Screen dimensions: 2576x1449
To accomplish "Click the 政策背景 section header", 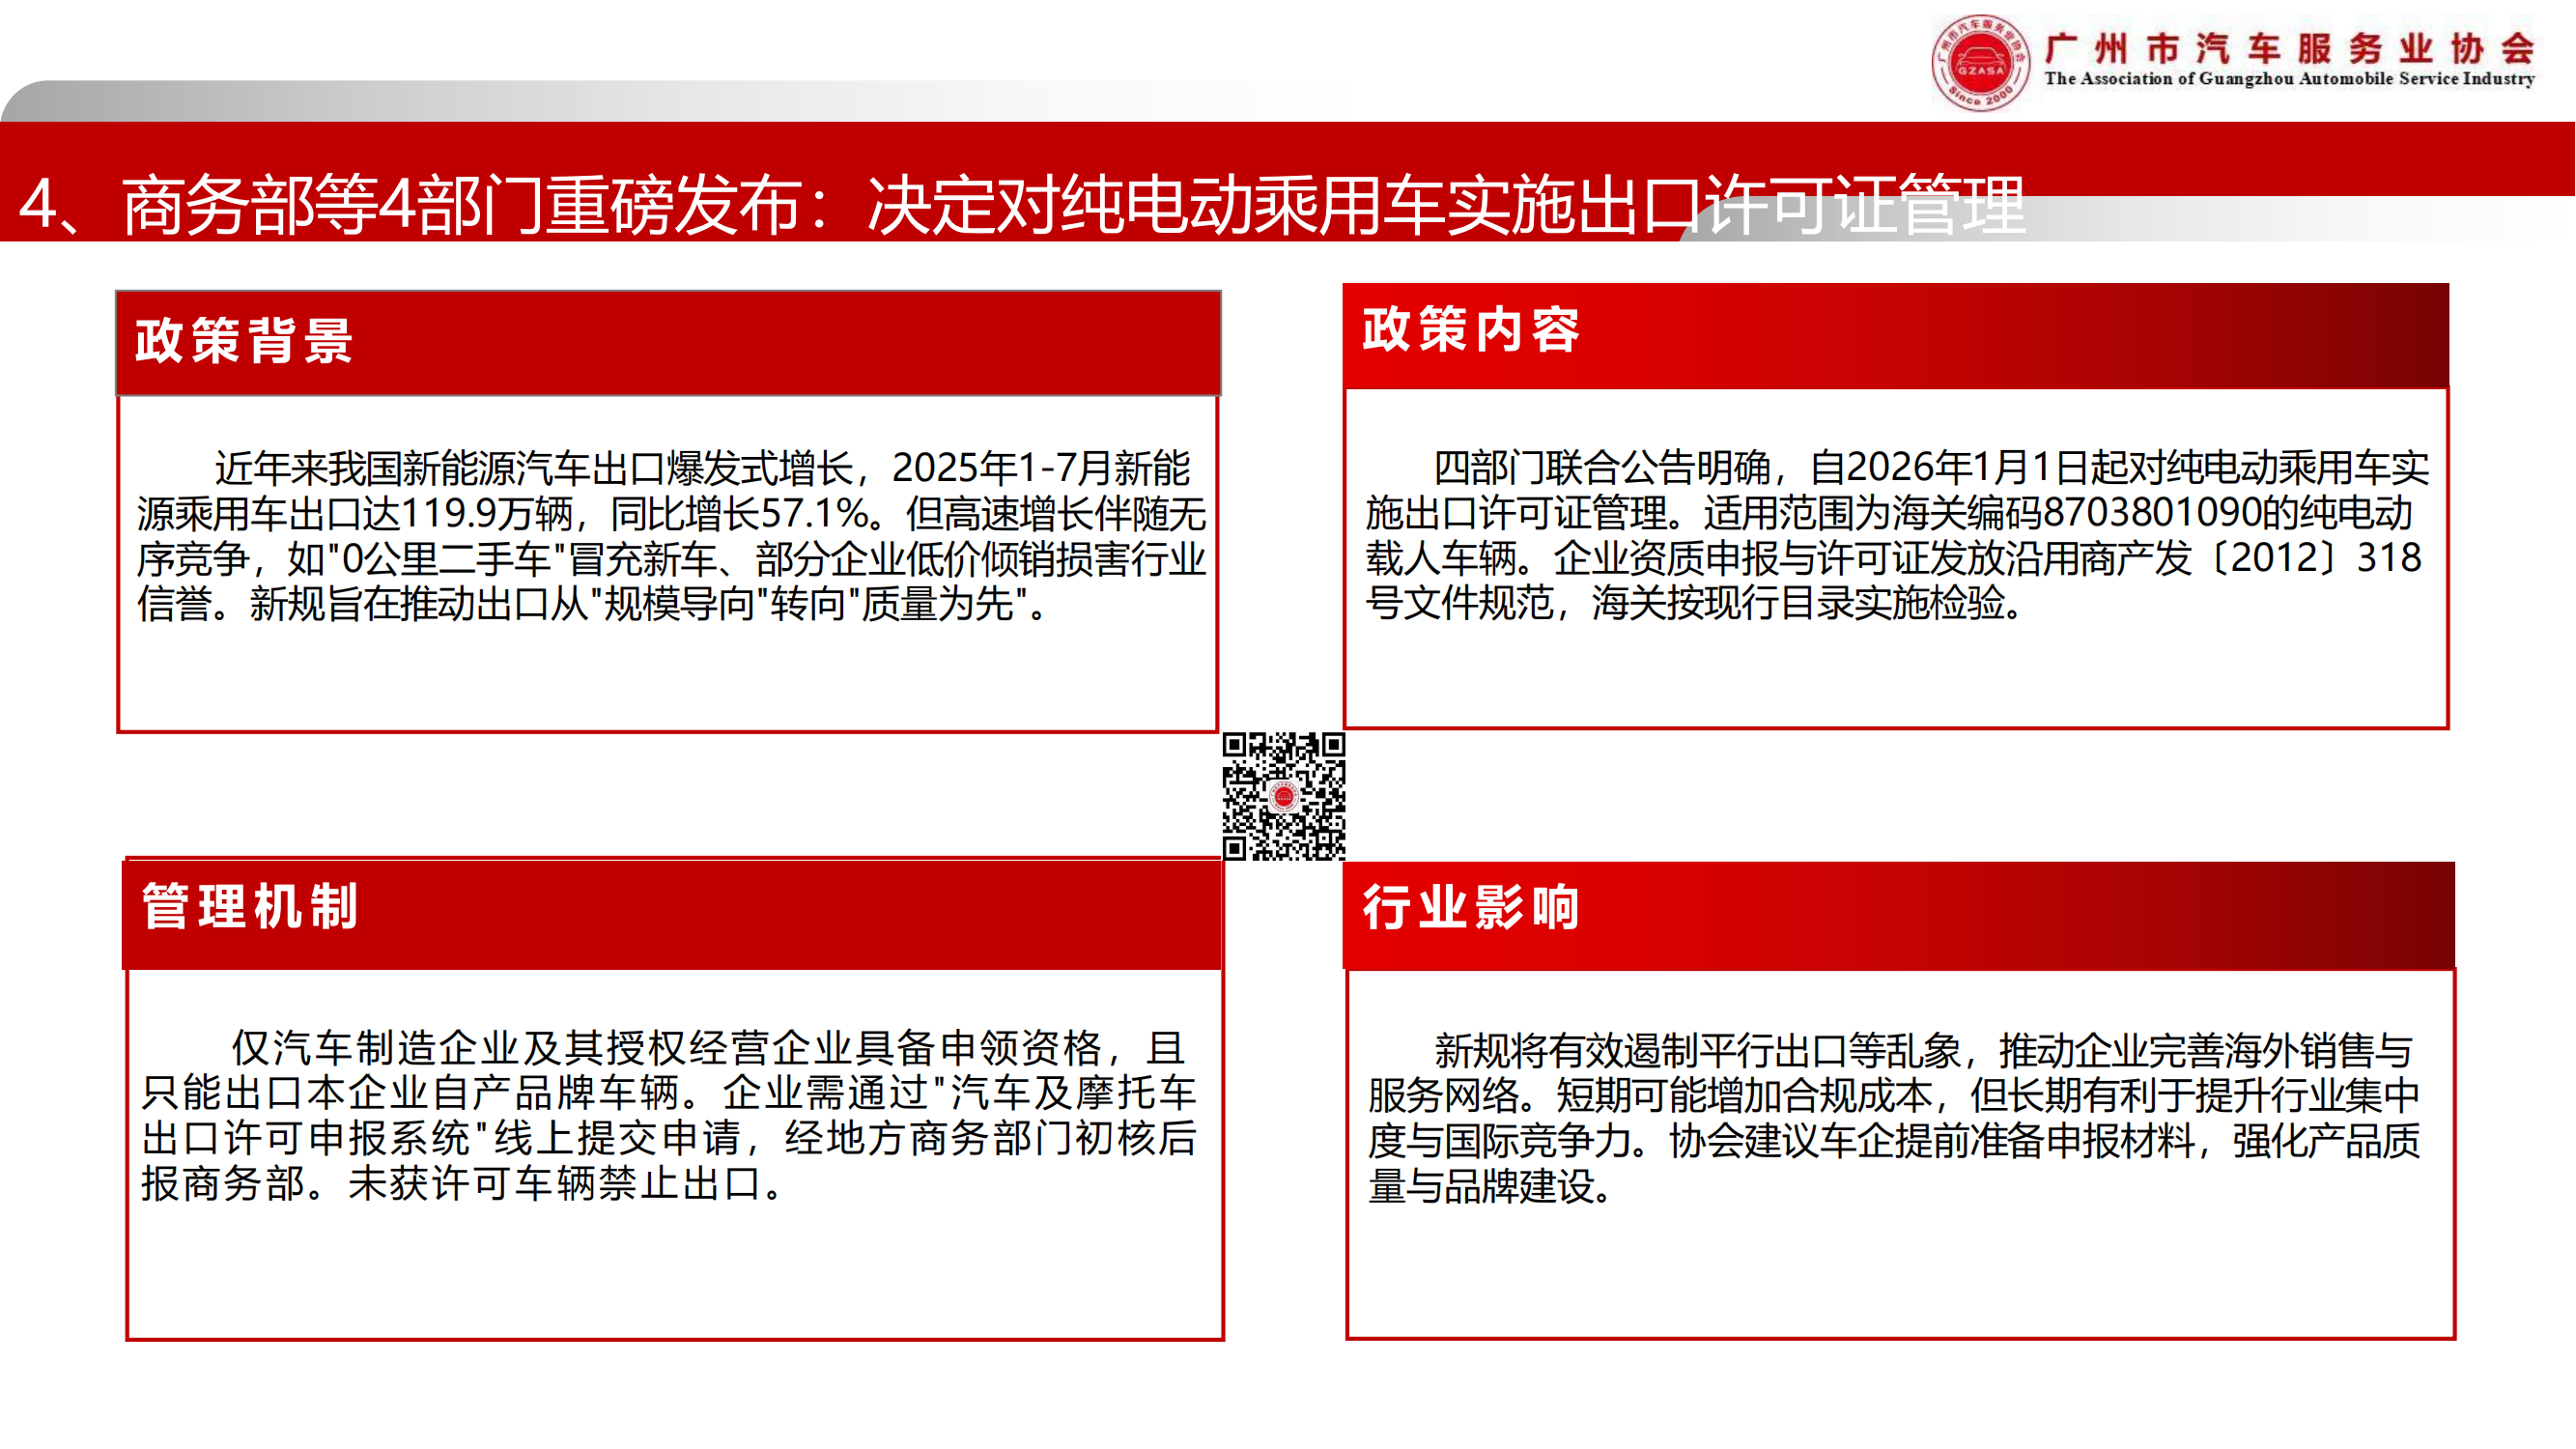I will 245,341.
